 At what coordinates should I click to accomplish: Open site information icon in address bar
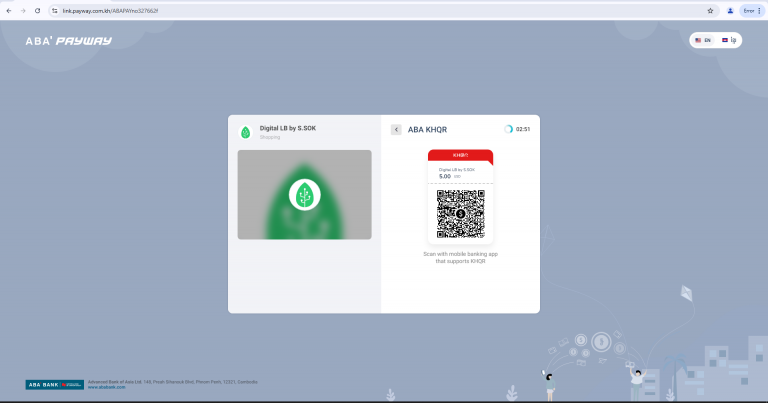(55, 11)
